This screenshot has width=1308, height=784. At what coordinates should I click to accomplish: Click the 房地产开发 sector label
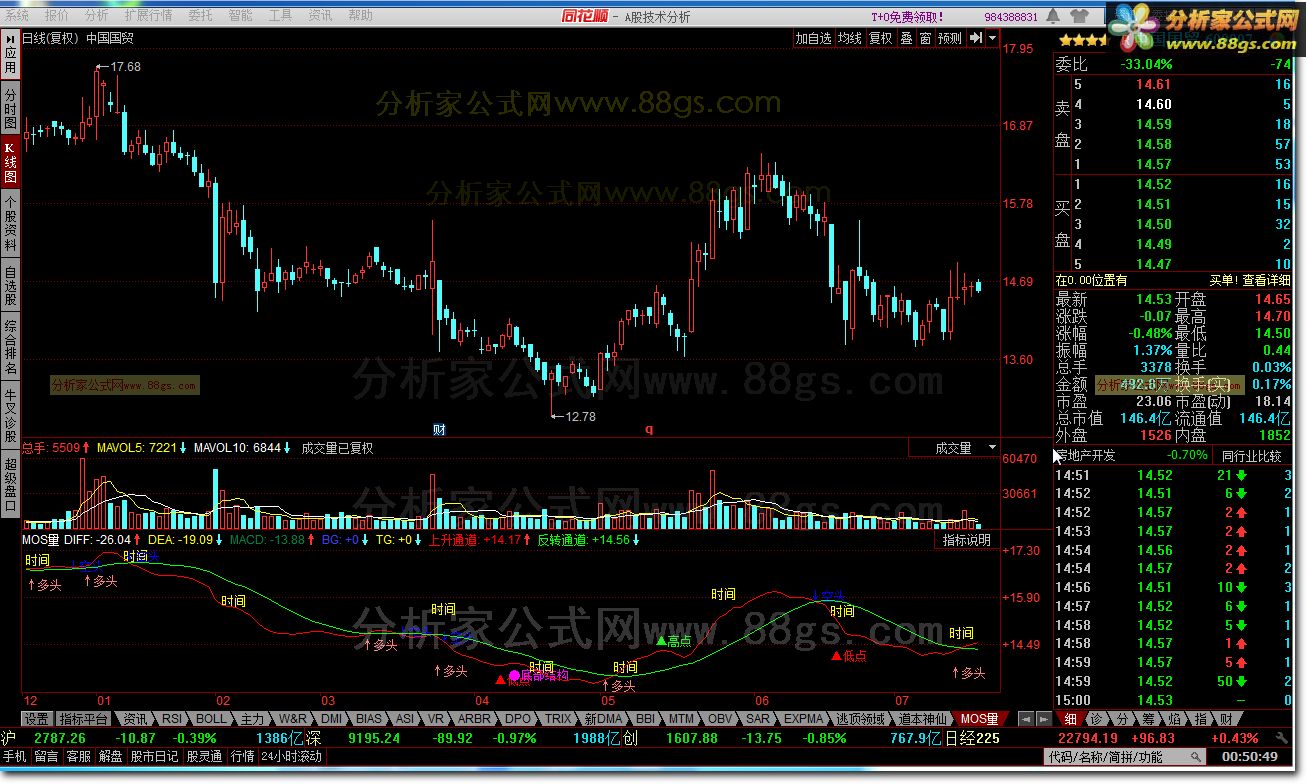(x=1088, y=456)
